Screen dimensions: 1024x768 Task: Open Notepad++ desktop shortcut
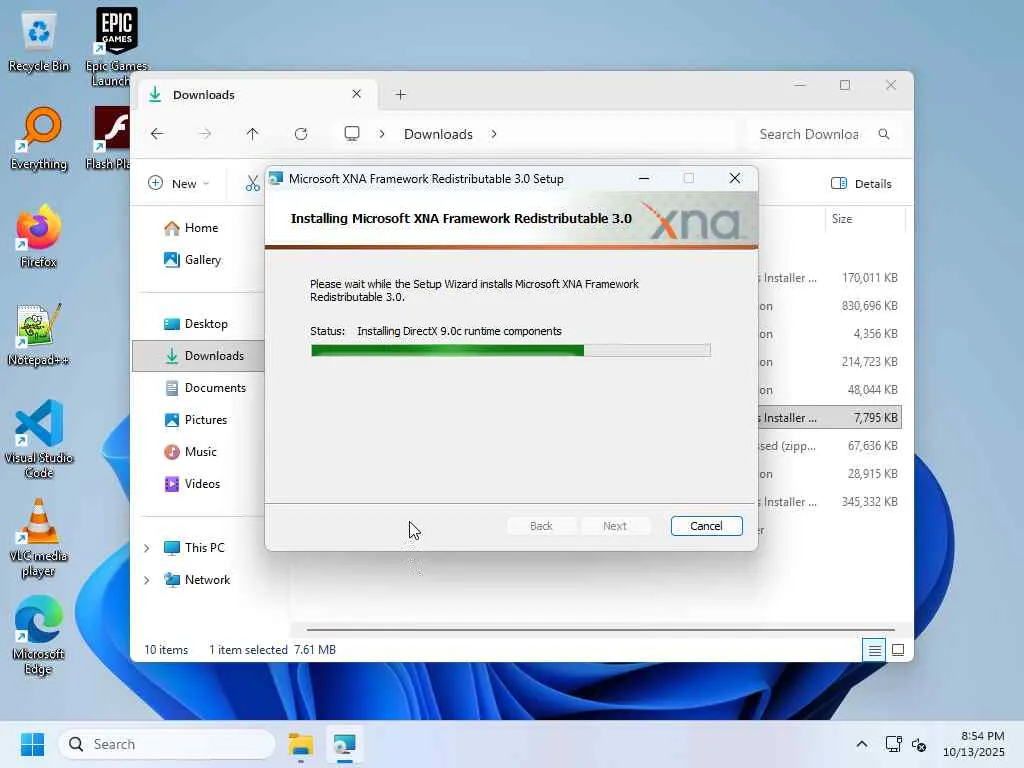[39, 334]
